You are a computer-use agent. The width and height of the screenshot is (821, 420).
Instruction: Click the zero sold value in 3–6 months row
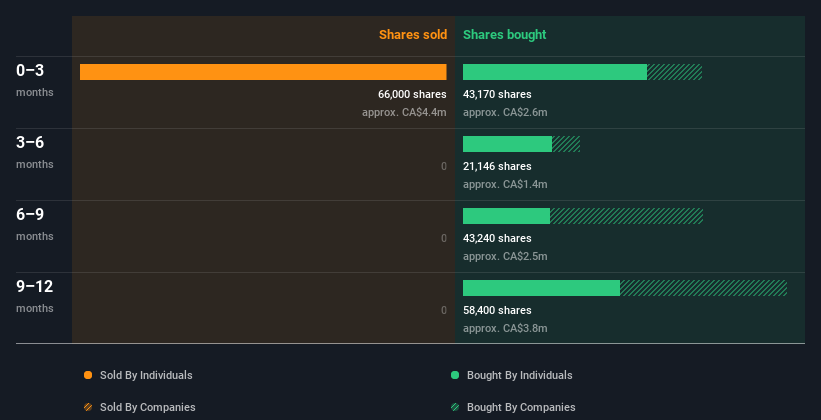tap(444, 167)
